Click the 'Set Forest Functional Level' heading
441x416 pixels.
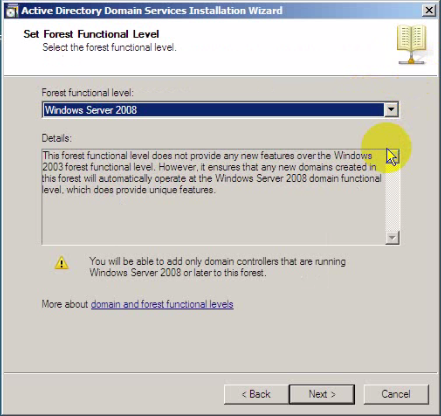pyautogui.click(x=91, y=34)
